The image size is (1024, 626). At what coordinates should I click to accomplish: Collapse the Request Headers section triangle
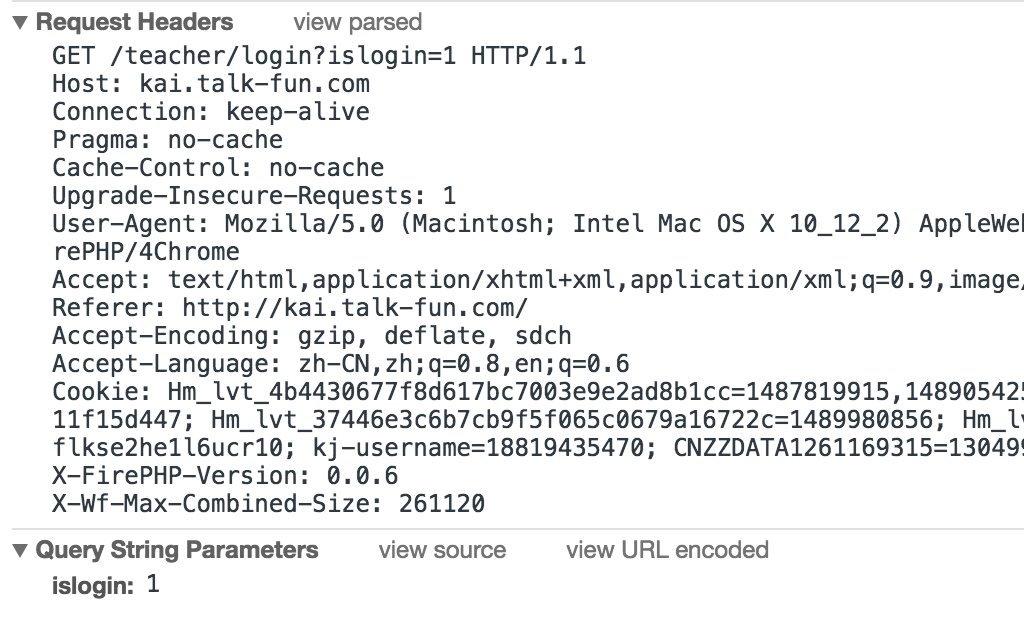tap(20, 23)
